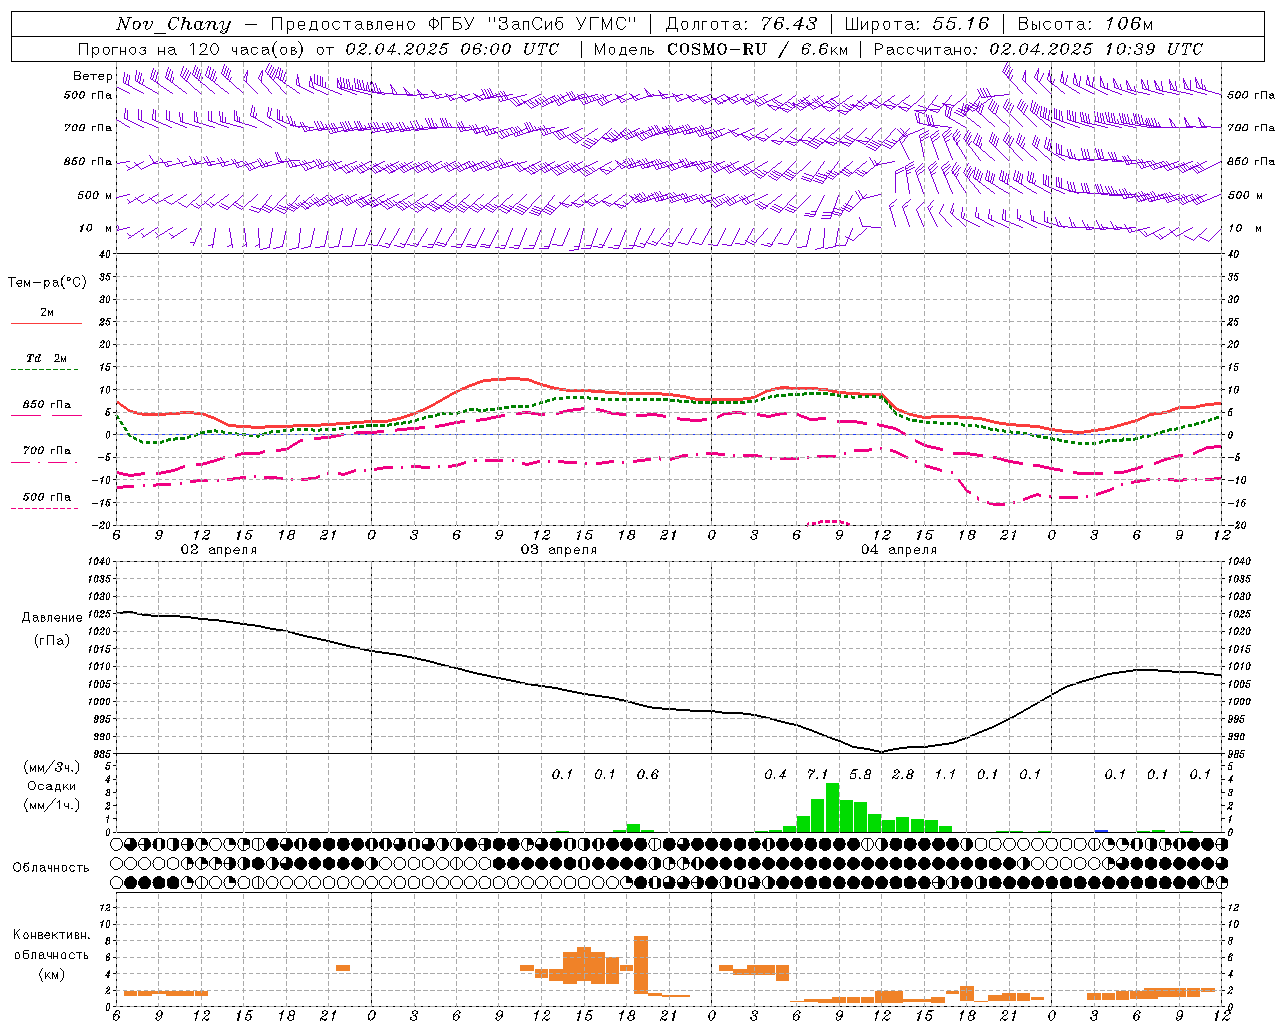Click the '700 гПа' wind label on right side
This screenshot has height=1024, width=1280.
tap(1251, 128)
